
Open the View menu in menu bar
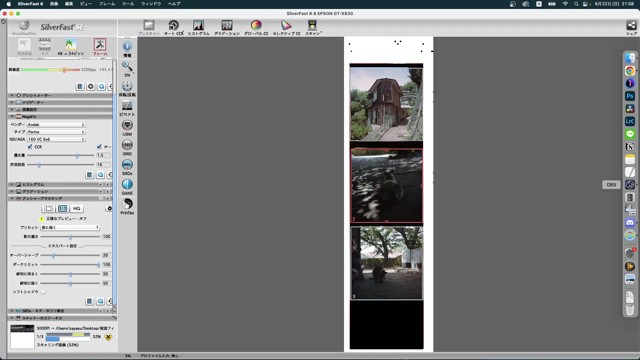point(86,4)
